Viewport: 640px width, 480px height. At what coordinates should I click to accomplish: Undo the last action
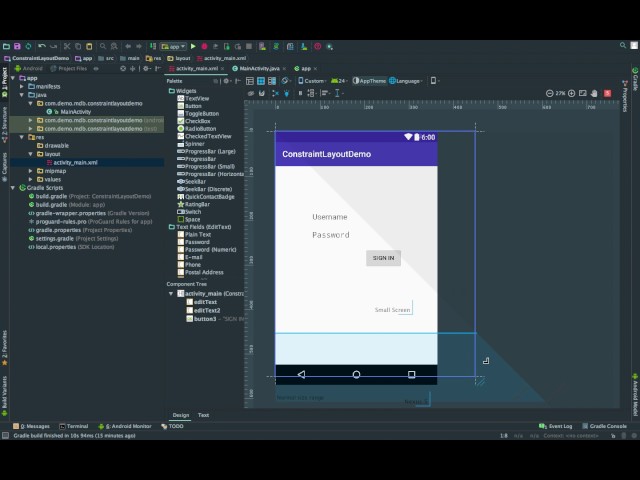click(x=42, y=47)
